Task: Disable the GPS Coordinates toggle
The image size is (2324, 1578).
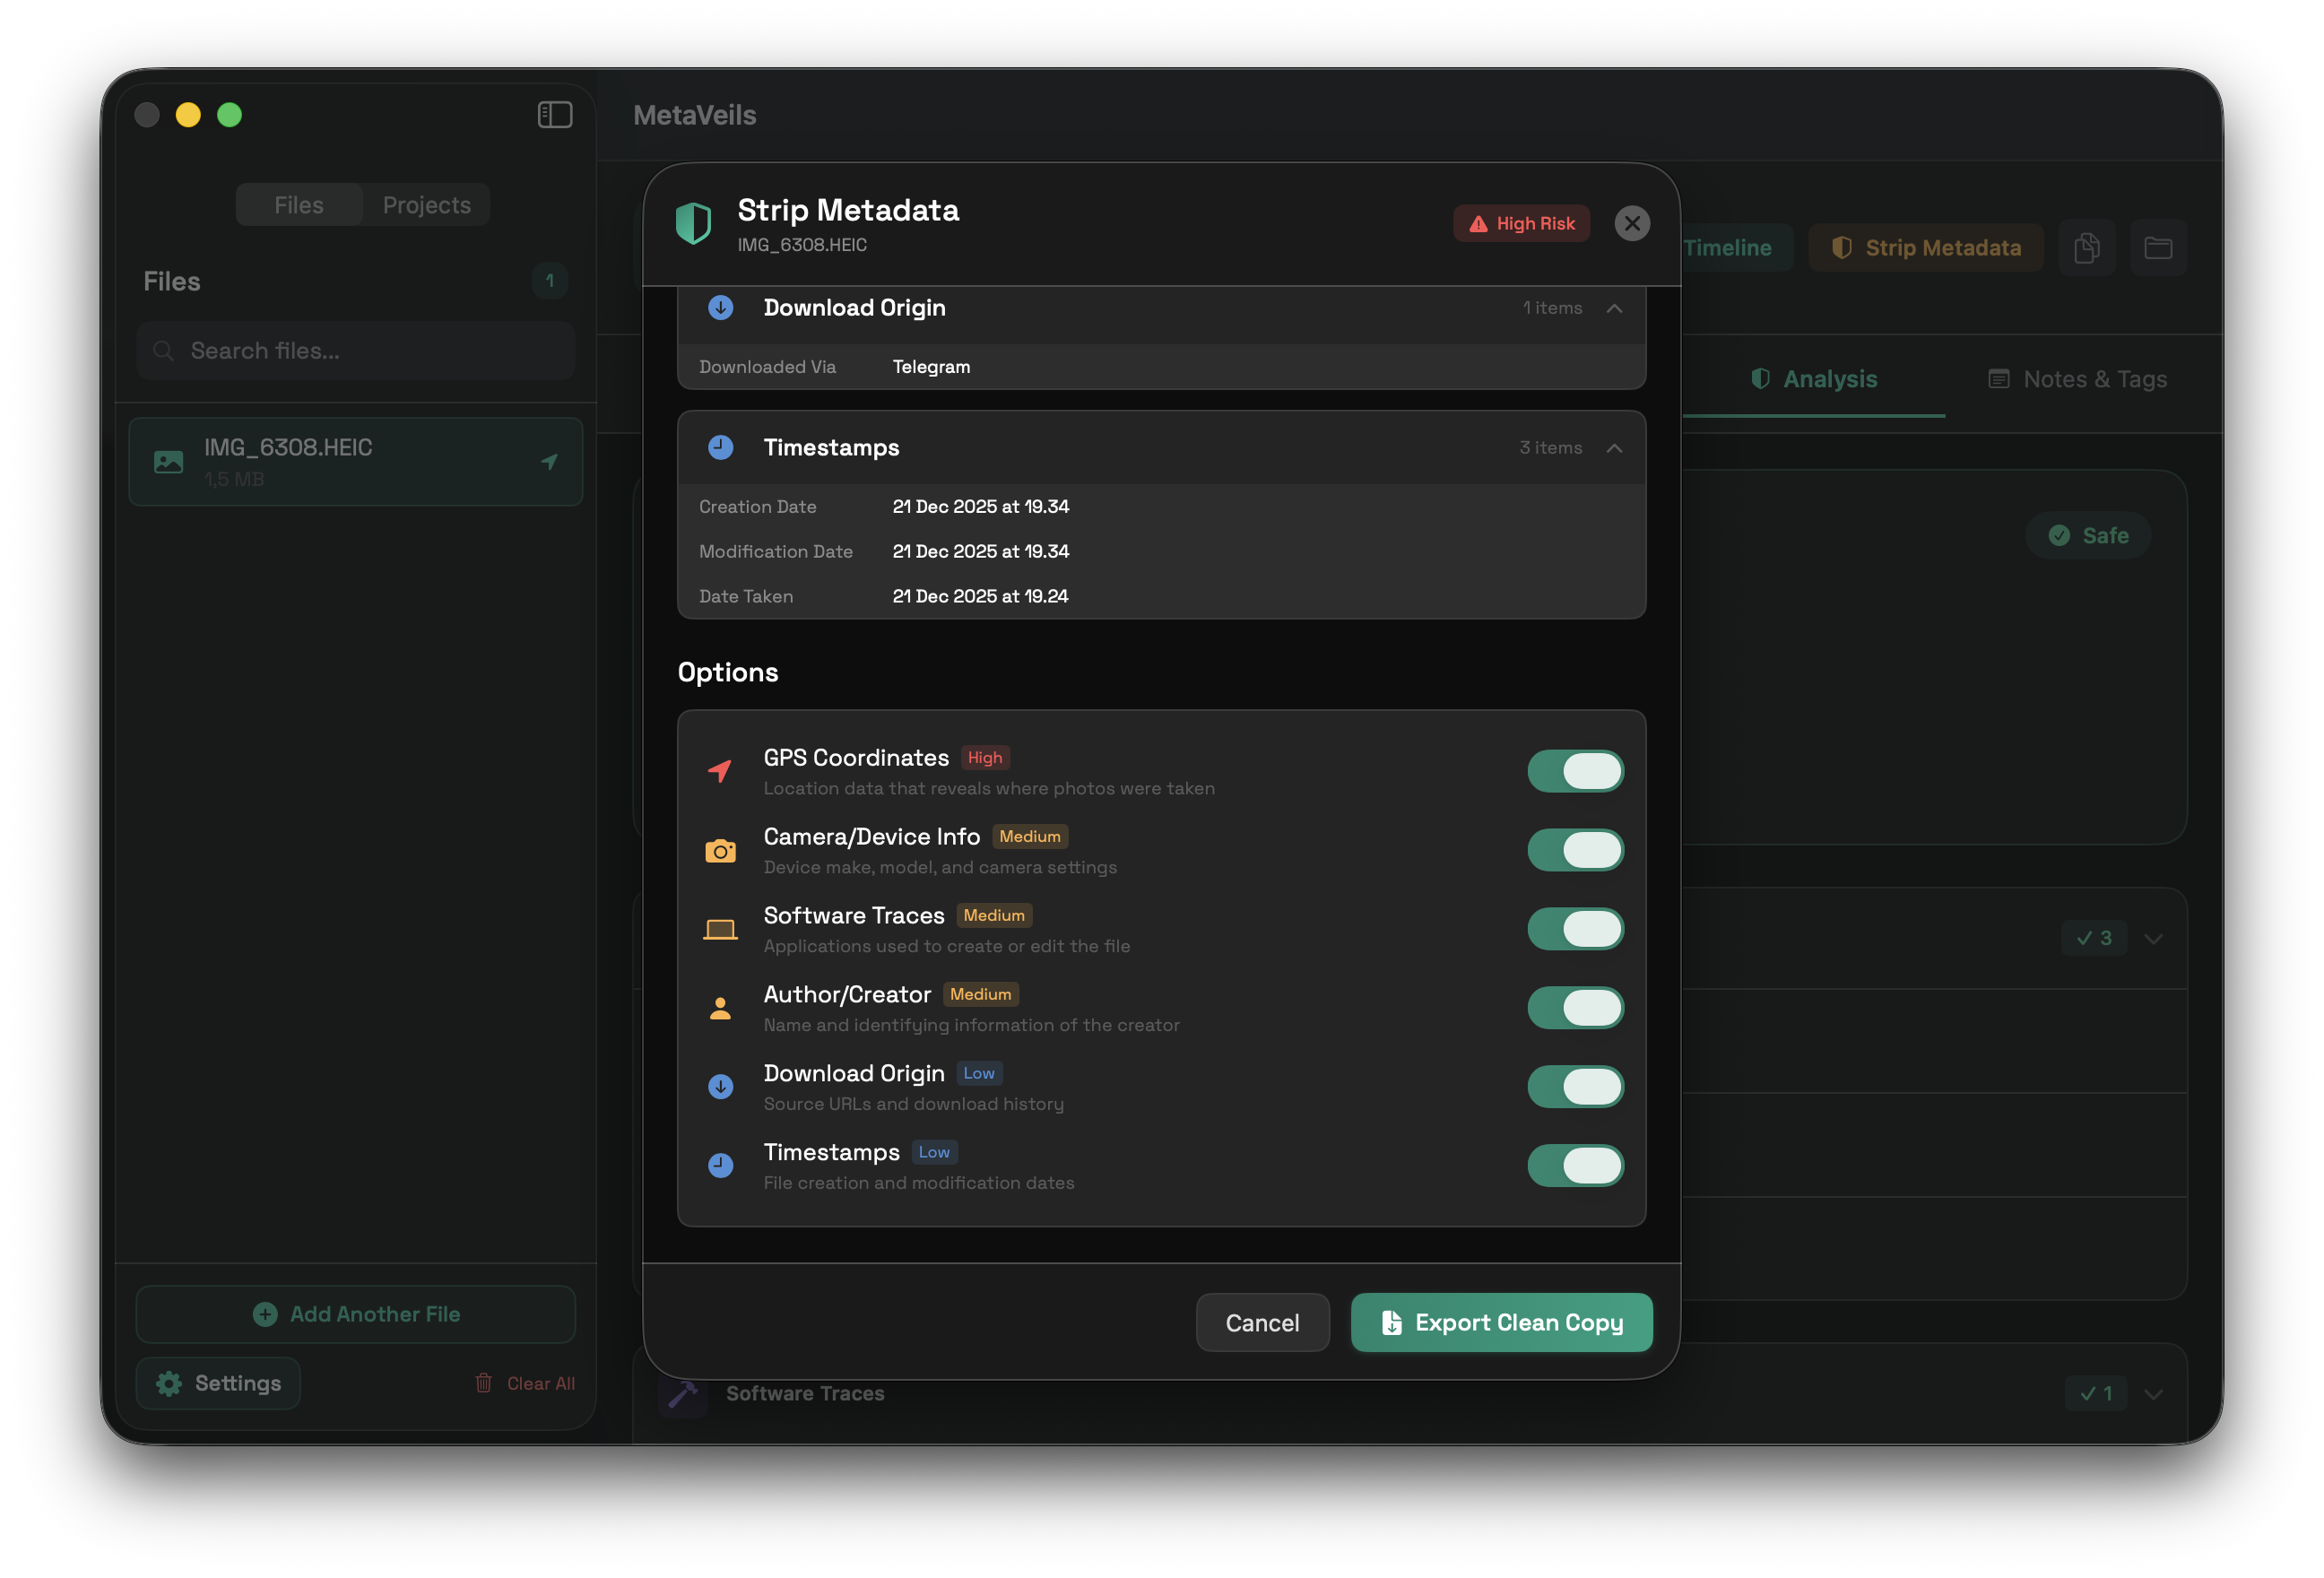Action: tap(1575, 771)
